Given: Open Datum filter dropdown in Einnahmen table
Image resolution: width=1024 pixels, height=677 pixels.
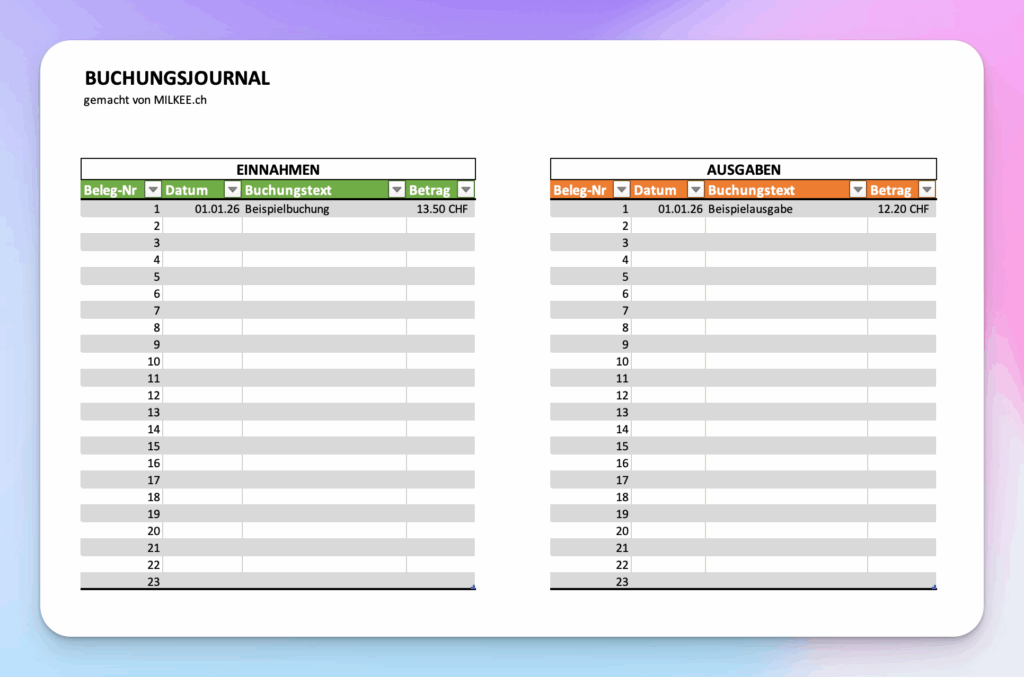Looking at the screenshot, I should pyautogui.click(x=232, y=190).
